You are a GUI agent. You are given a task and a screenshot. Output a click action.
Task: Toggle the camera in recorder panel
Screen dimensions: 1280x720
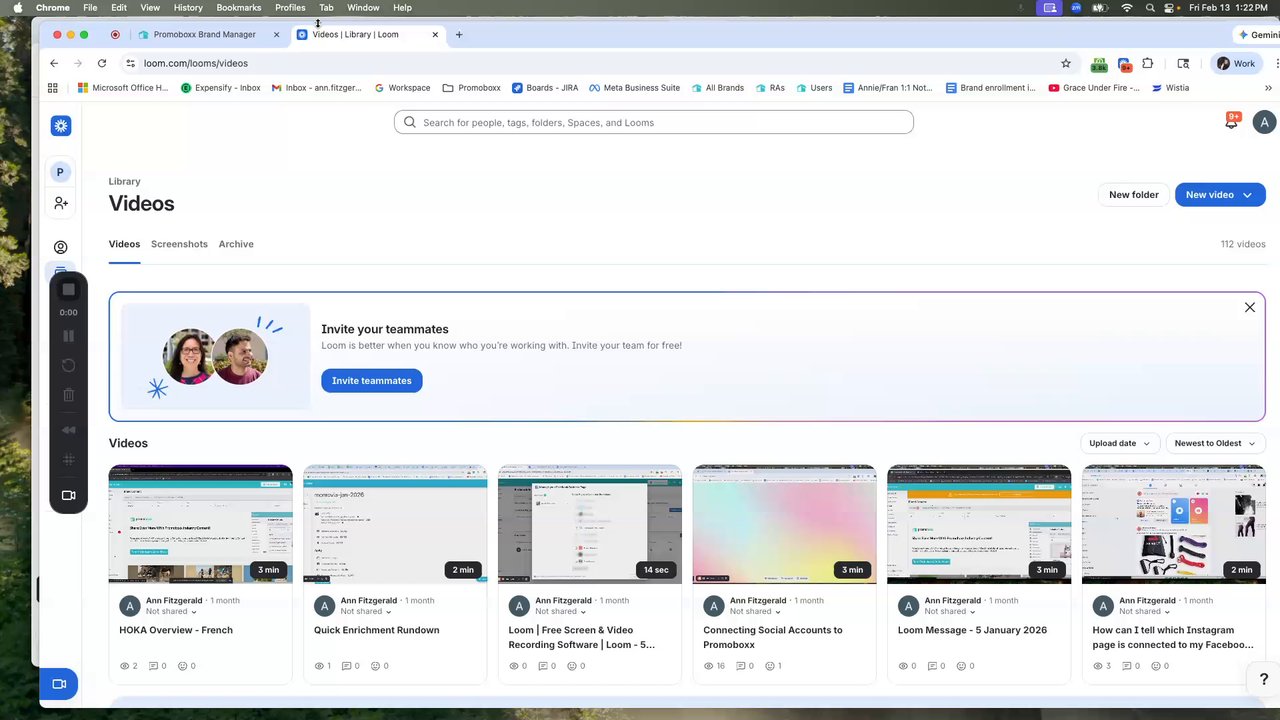[x=69, y=495]
